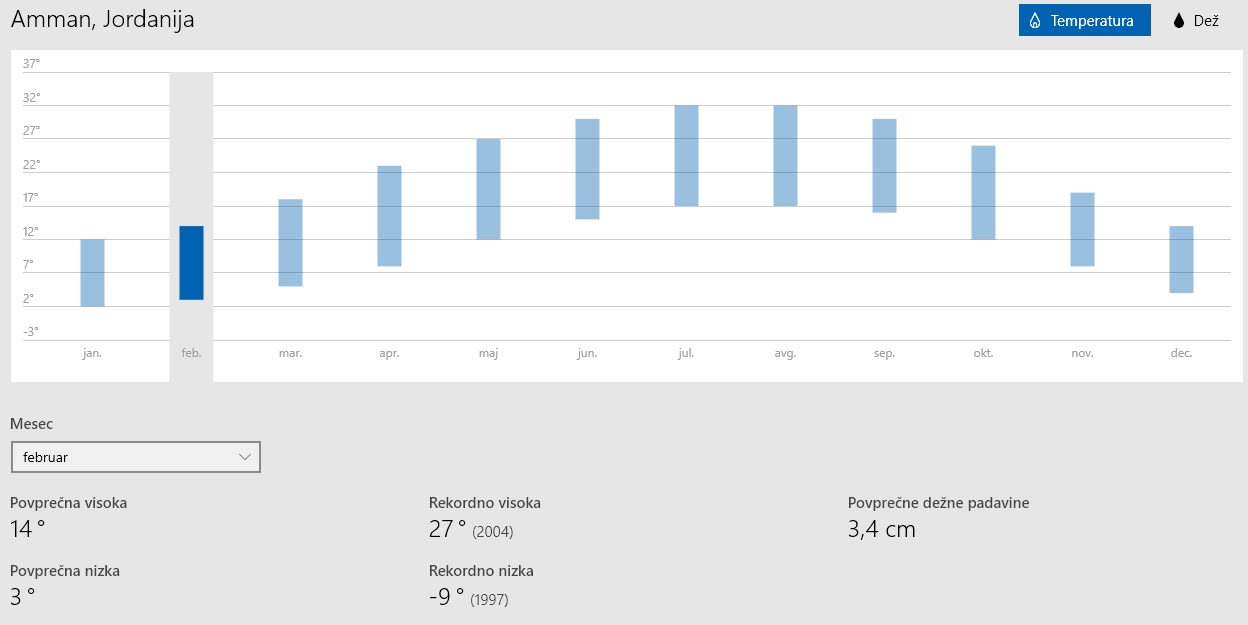The image size is (1248, 625).
Task: Select the August temperature bar
Action: [785, 156]
